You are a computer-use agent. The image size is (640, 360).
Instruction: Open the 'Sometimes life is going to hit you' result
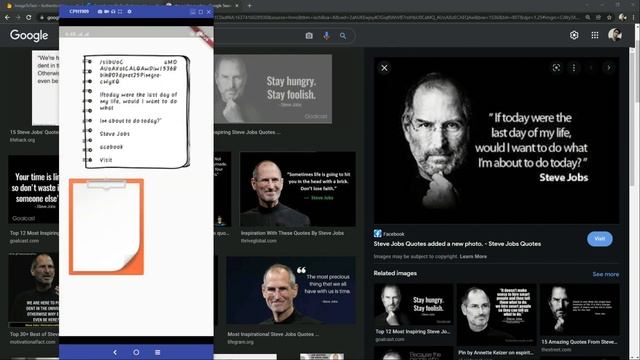click(298, 189)
